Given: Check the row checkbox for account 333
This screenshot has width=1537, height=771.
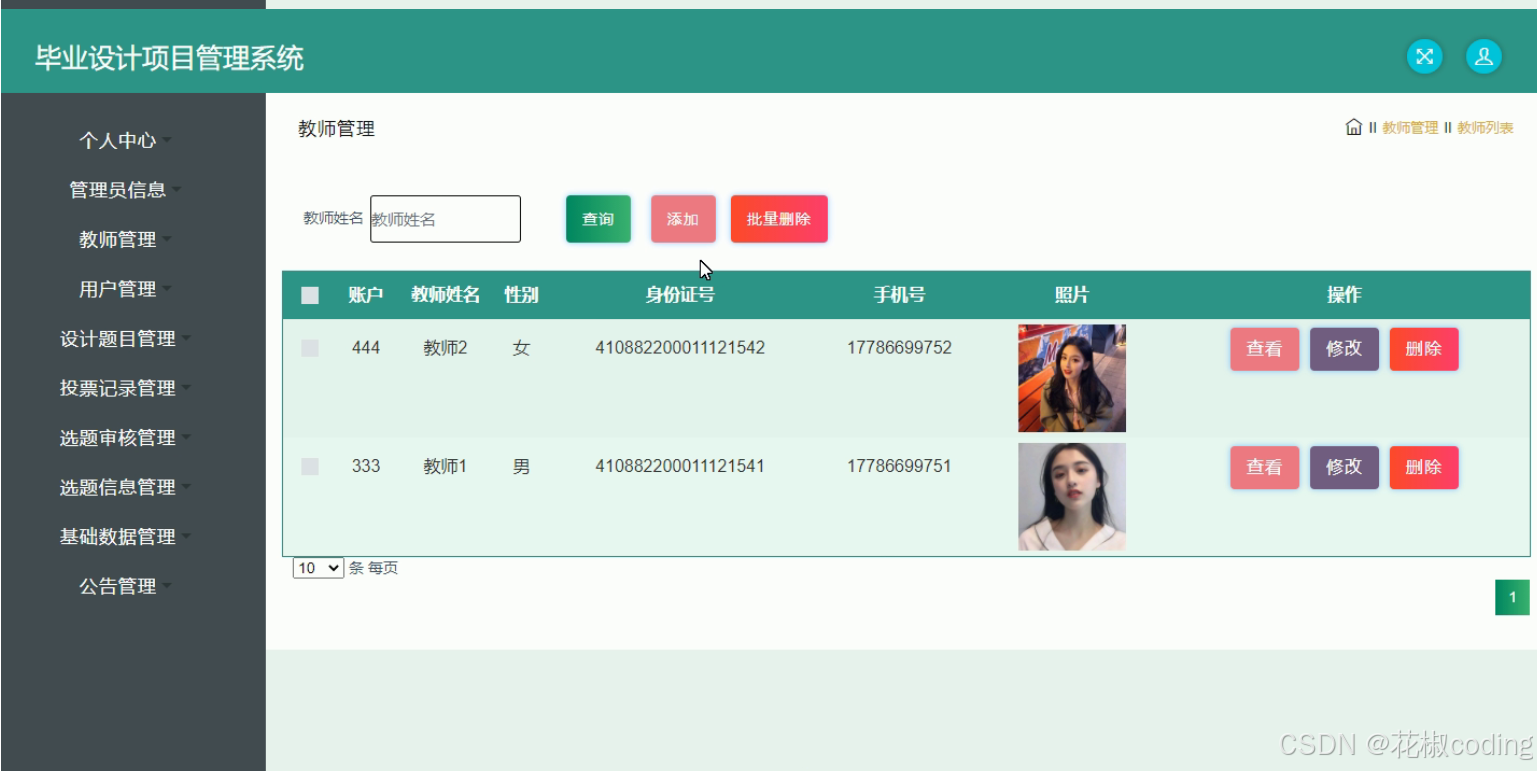Looking at the screenshot, I should click(x=310, y=466).
